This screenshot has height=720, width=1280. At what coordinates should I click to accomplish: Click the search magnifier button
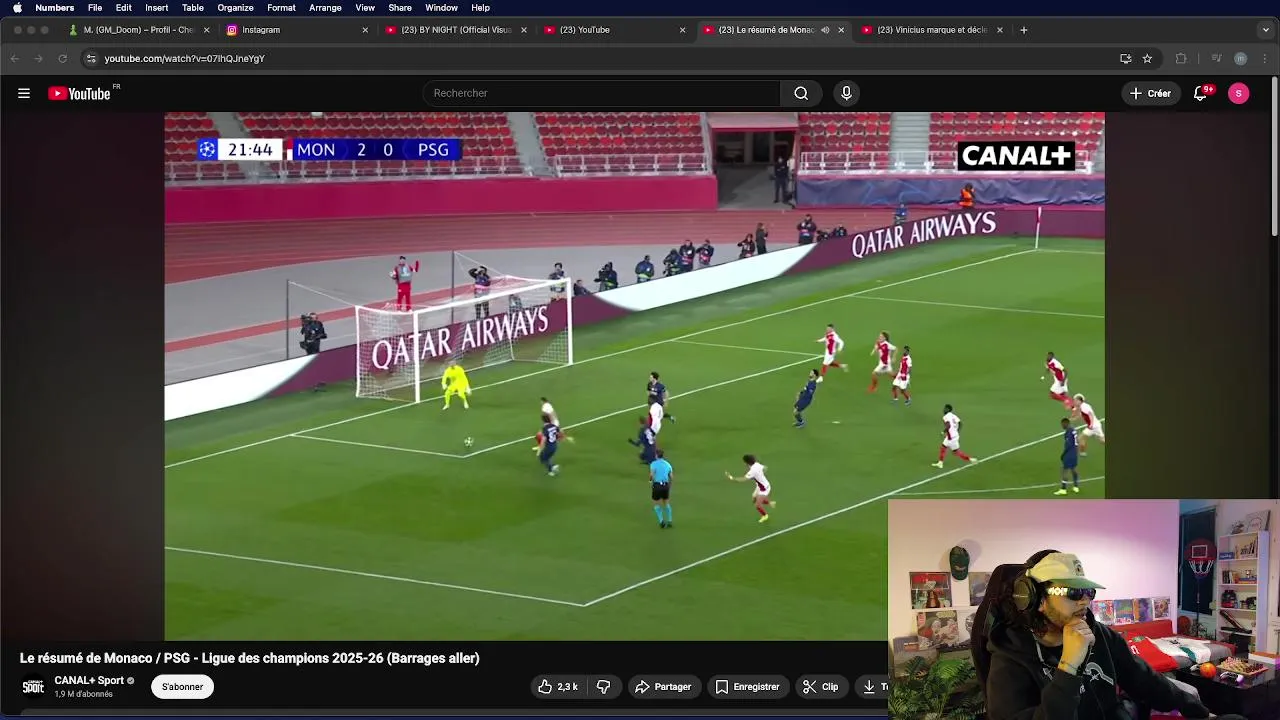pyautogui.click(x=801, y=93)
